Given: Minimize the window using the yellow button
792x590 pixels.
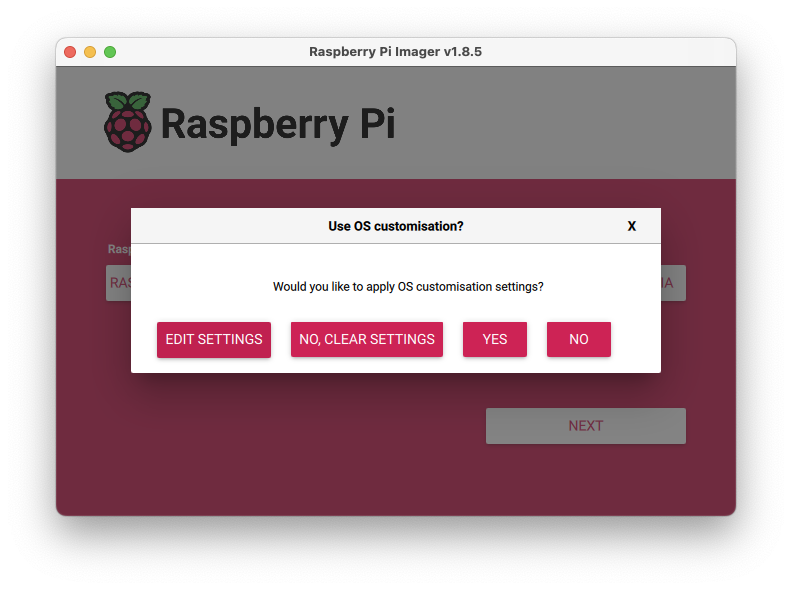Looking at the screenshot, I should point(90,52).
